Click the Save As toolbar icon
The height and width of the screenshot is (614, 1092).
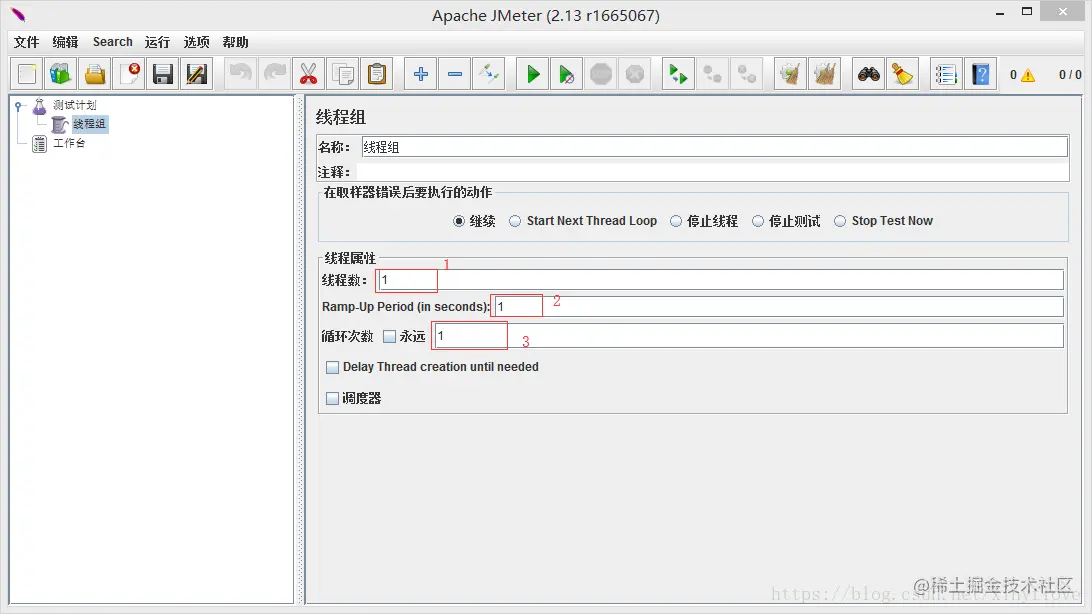point(196,74)
